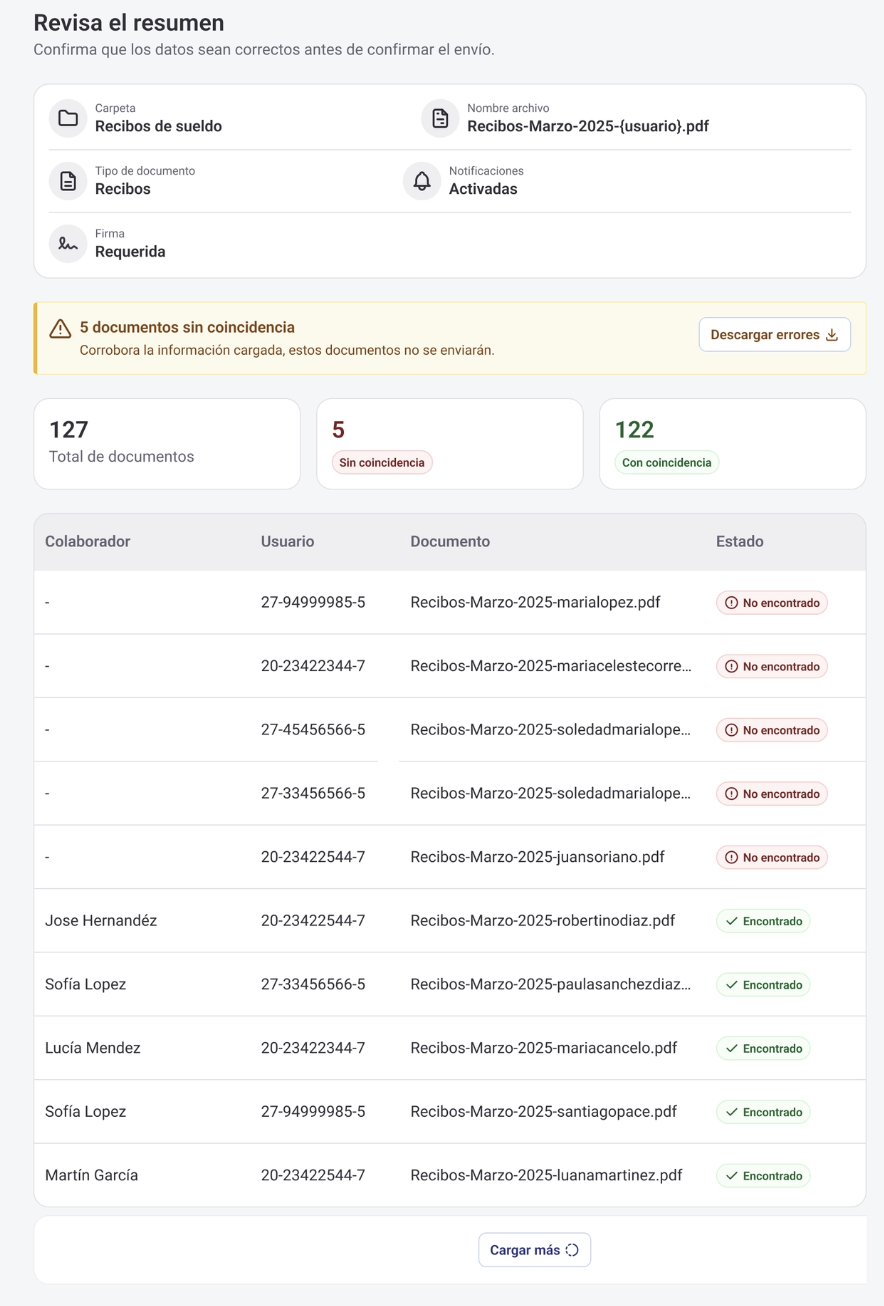Click the number 122 in the matches card

[x=634, y=430]
